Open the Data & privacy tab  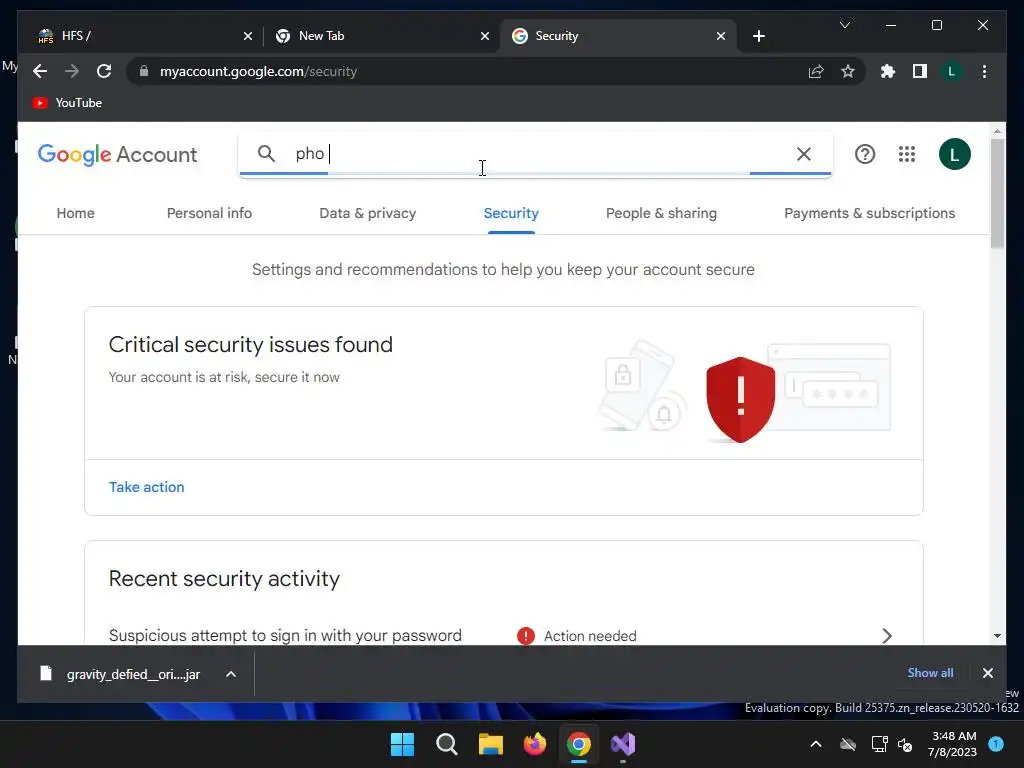[x=368, y=213]
